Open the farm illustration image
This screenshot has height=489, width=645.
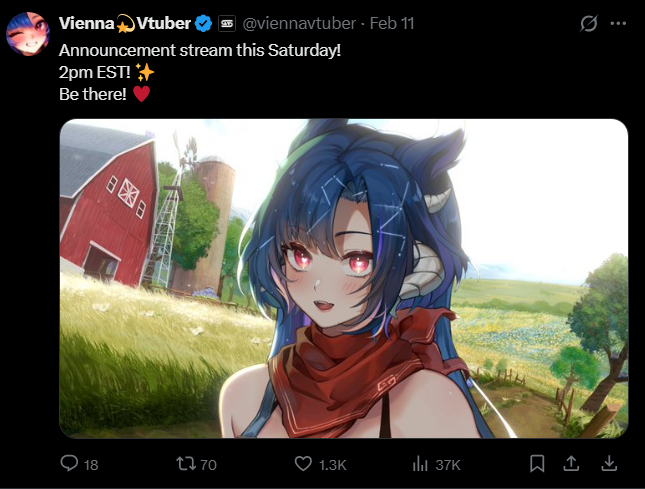point(344,278)
